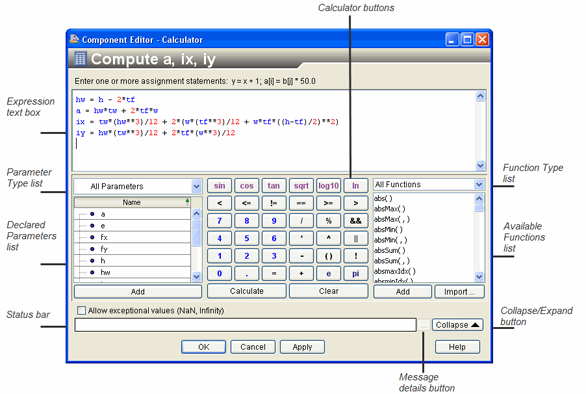Click digit 4 on the calculator

(x=219, y=238)
